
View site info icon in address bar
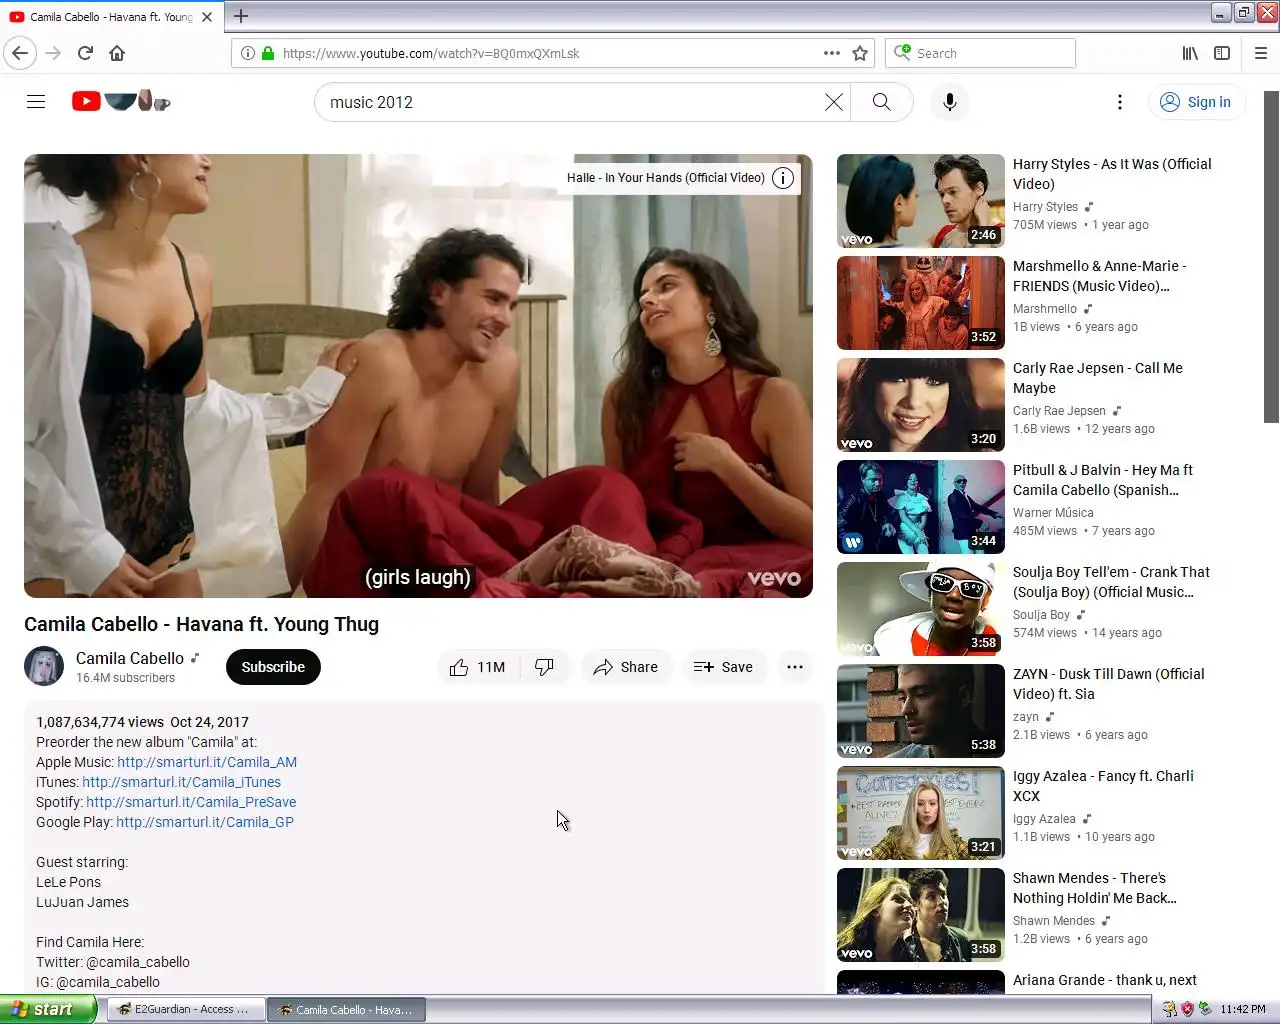[248, 53]
